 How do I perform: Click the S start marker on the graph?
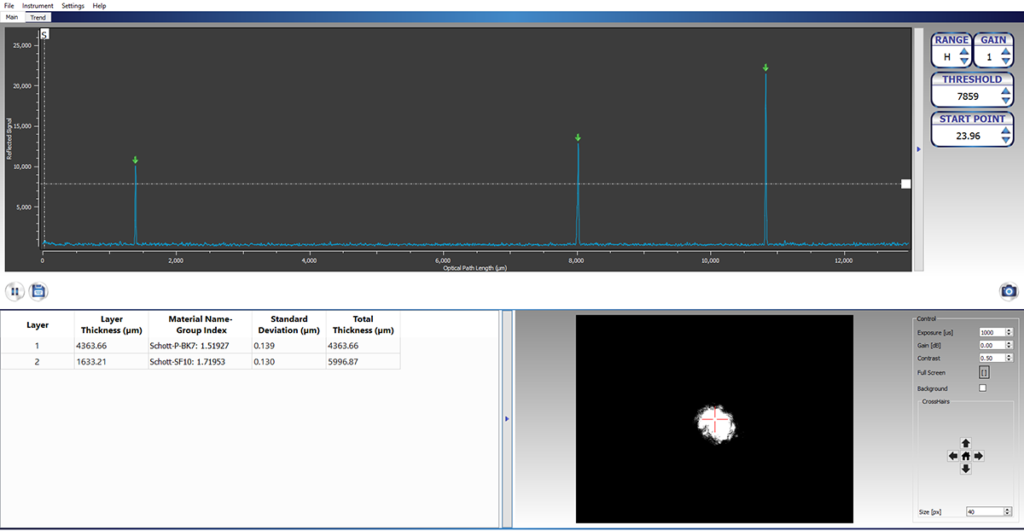pyautogui.click(x=44, y=34)
